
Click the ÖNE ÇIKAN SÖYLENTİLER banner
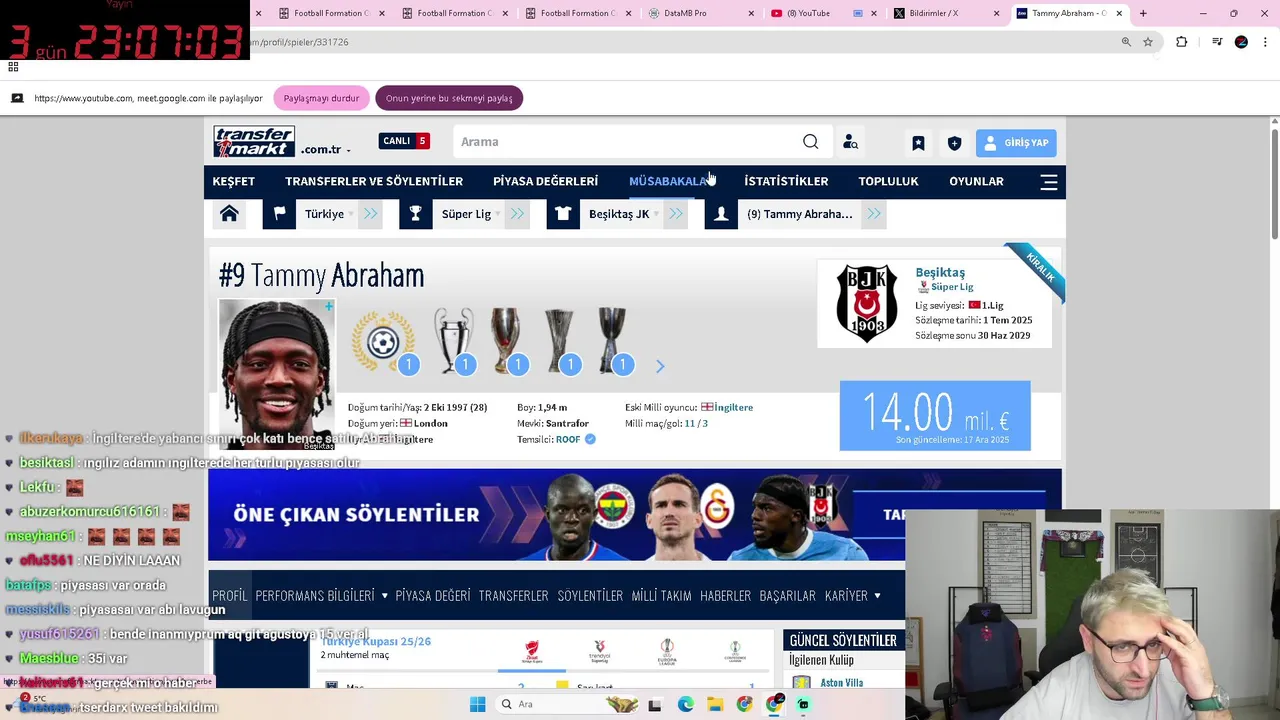click(556, 514)
